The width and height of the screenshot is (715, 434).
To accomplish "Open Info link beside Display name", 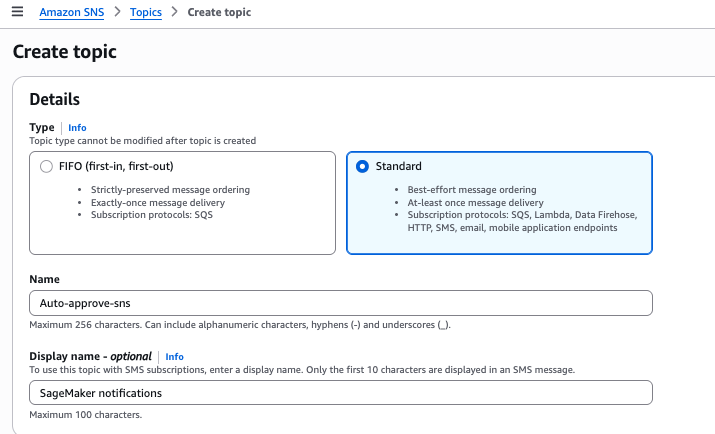I will coord(174,356).
